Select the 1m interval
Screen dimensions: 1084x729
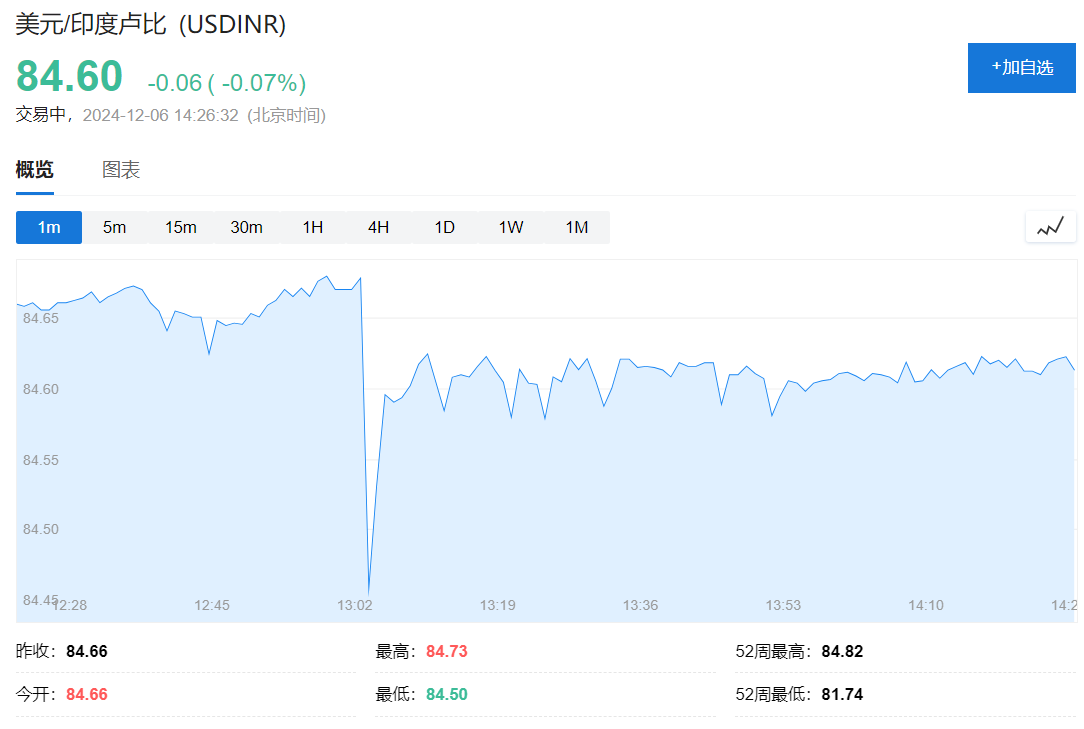click(x=49, y=227)
